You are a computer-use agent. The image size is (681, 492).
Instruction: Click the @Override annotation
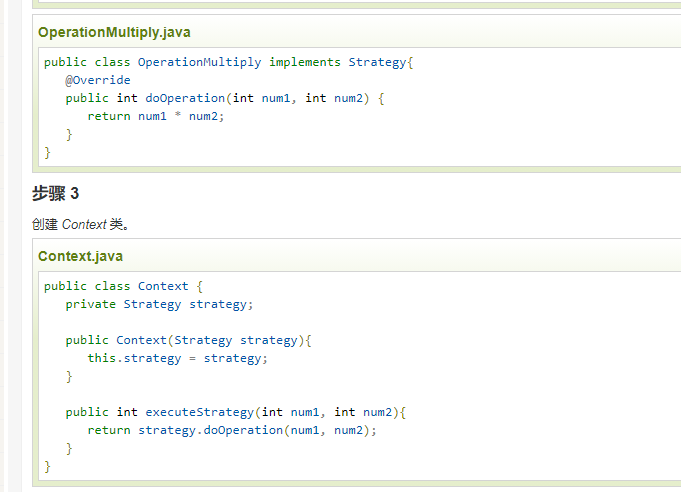98,80
